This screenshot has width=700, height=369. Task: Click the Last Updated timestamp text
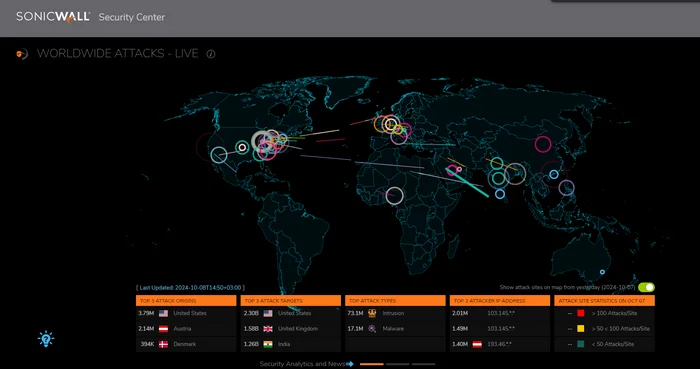click(x=191, y=288)
